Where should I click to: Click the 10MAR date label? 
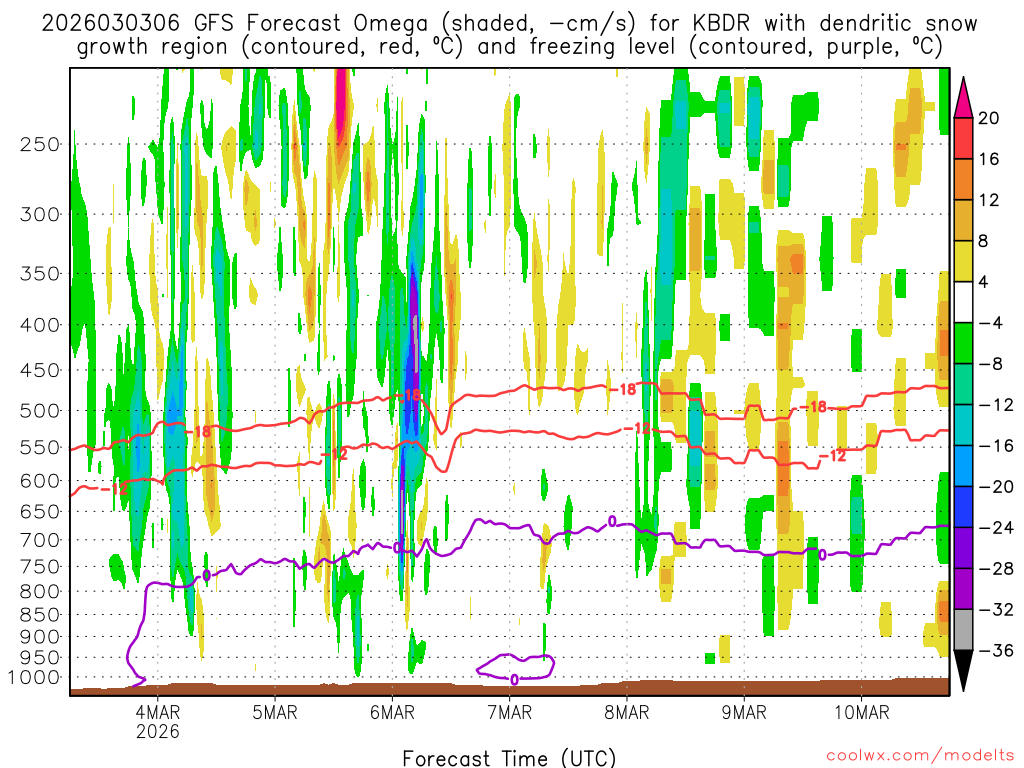(x=861, y=712)
